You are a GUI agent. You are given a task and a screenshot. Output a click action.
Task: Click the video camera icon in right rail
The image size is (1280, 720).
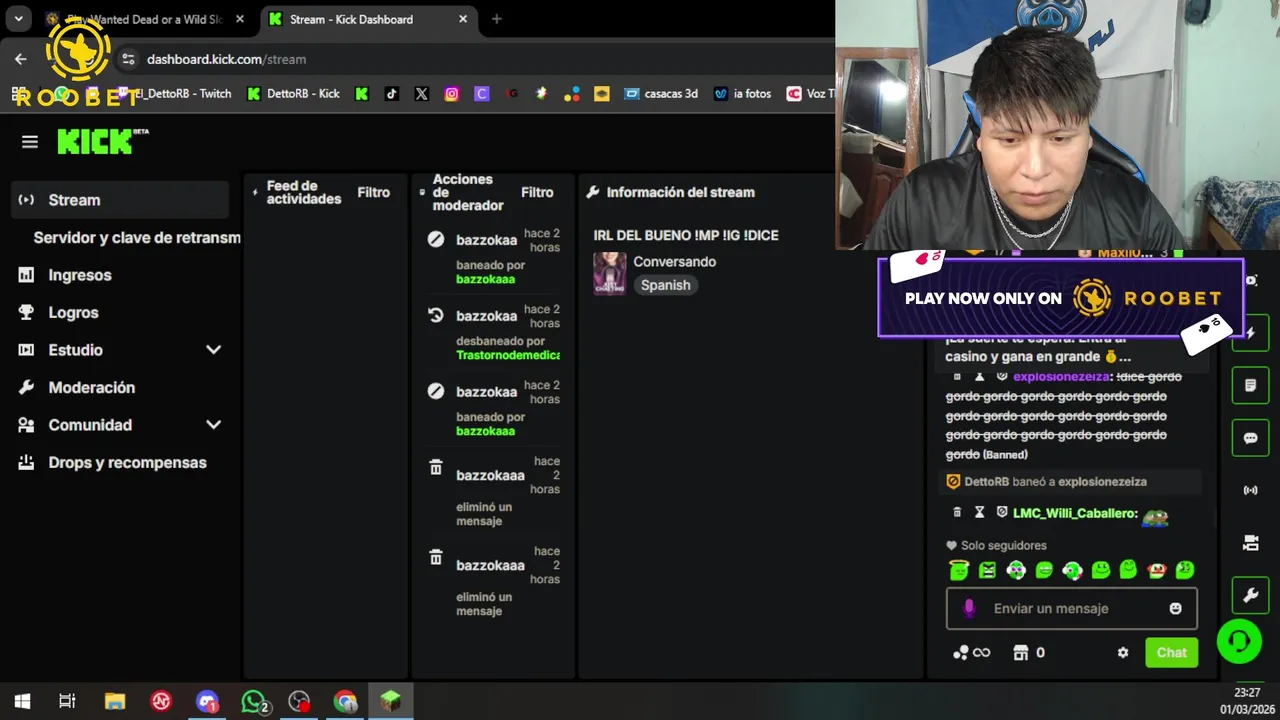coord(1250,543)
